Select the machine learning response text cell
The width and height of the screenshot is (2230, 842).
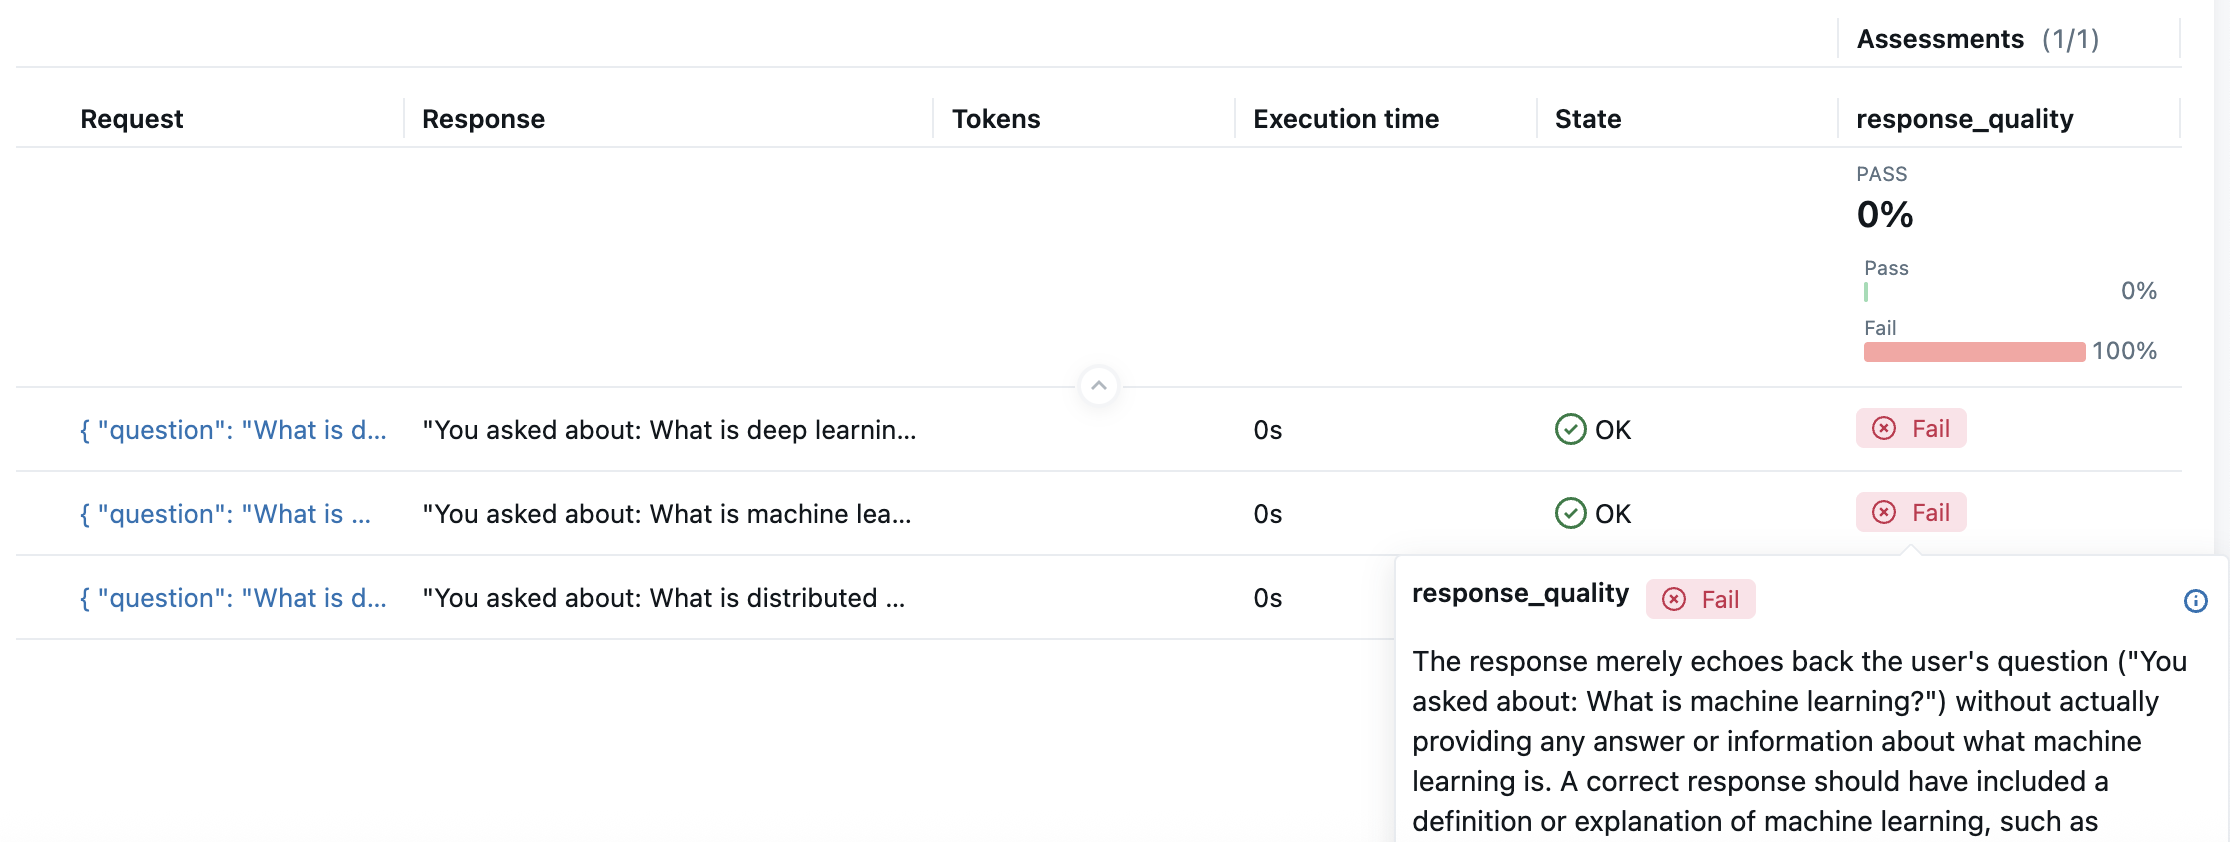point(666,514)
